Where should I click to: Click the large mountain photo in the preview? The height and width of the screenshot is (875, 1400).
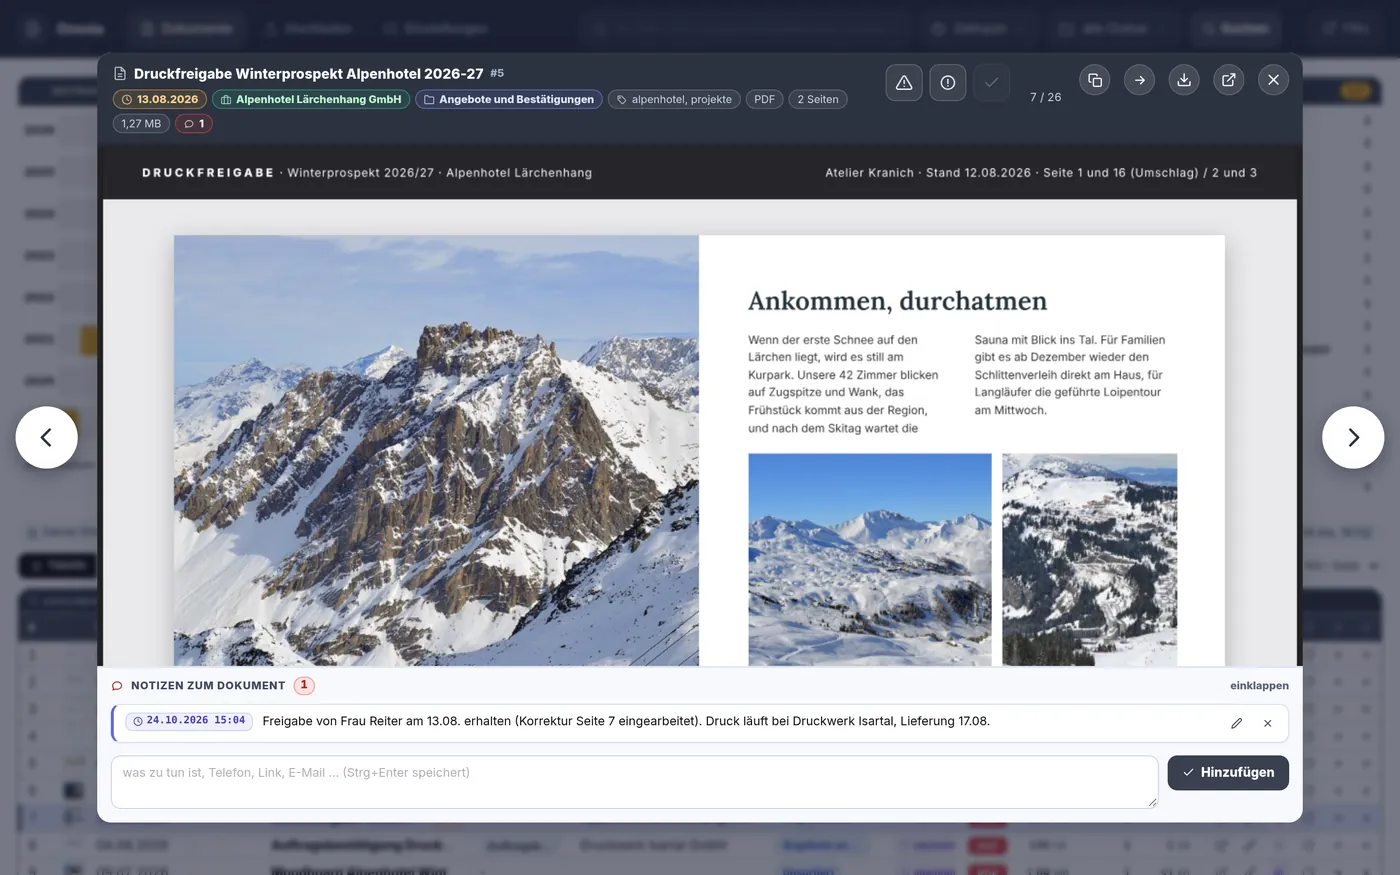[x=436, y=450]
